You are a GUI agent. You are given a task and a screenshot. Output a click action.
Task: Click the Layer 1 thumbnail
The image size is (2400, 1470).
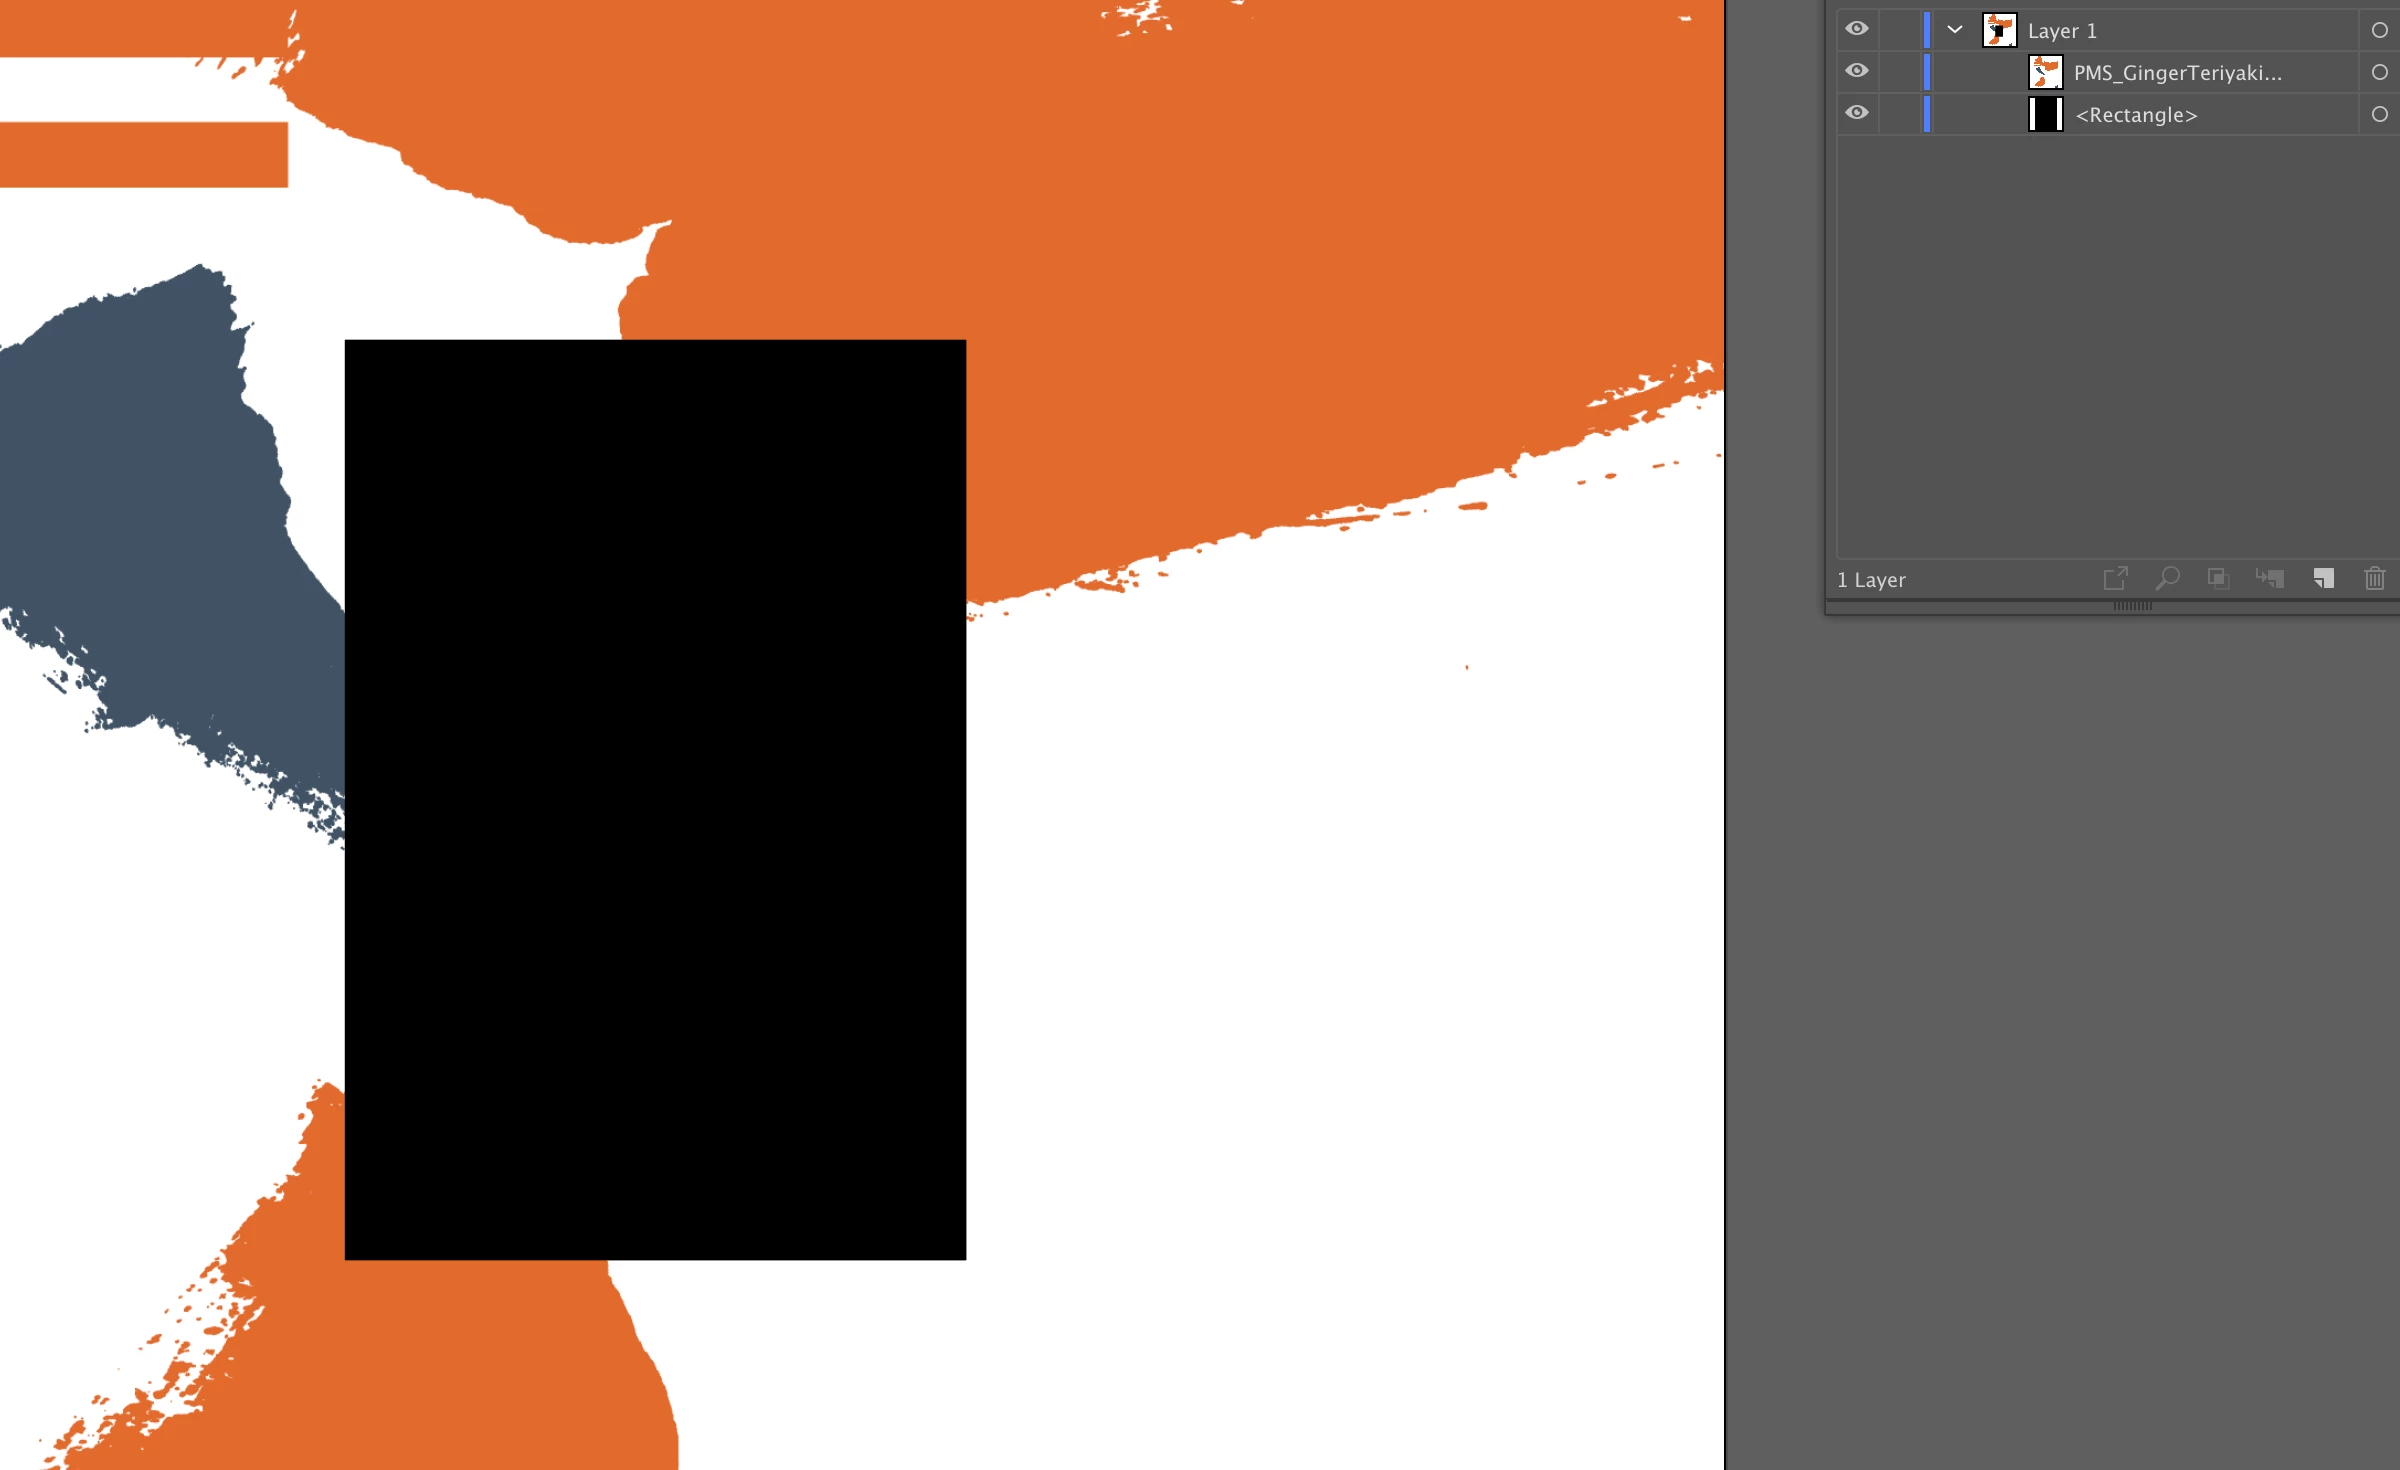point(1999,30)
